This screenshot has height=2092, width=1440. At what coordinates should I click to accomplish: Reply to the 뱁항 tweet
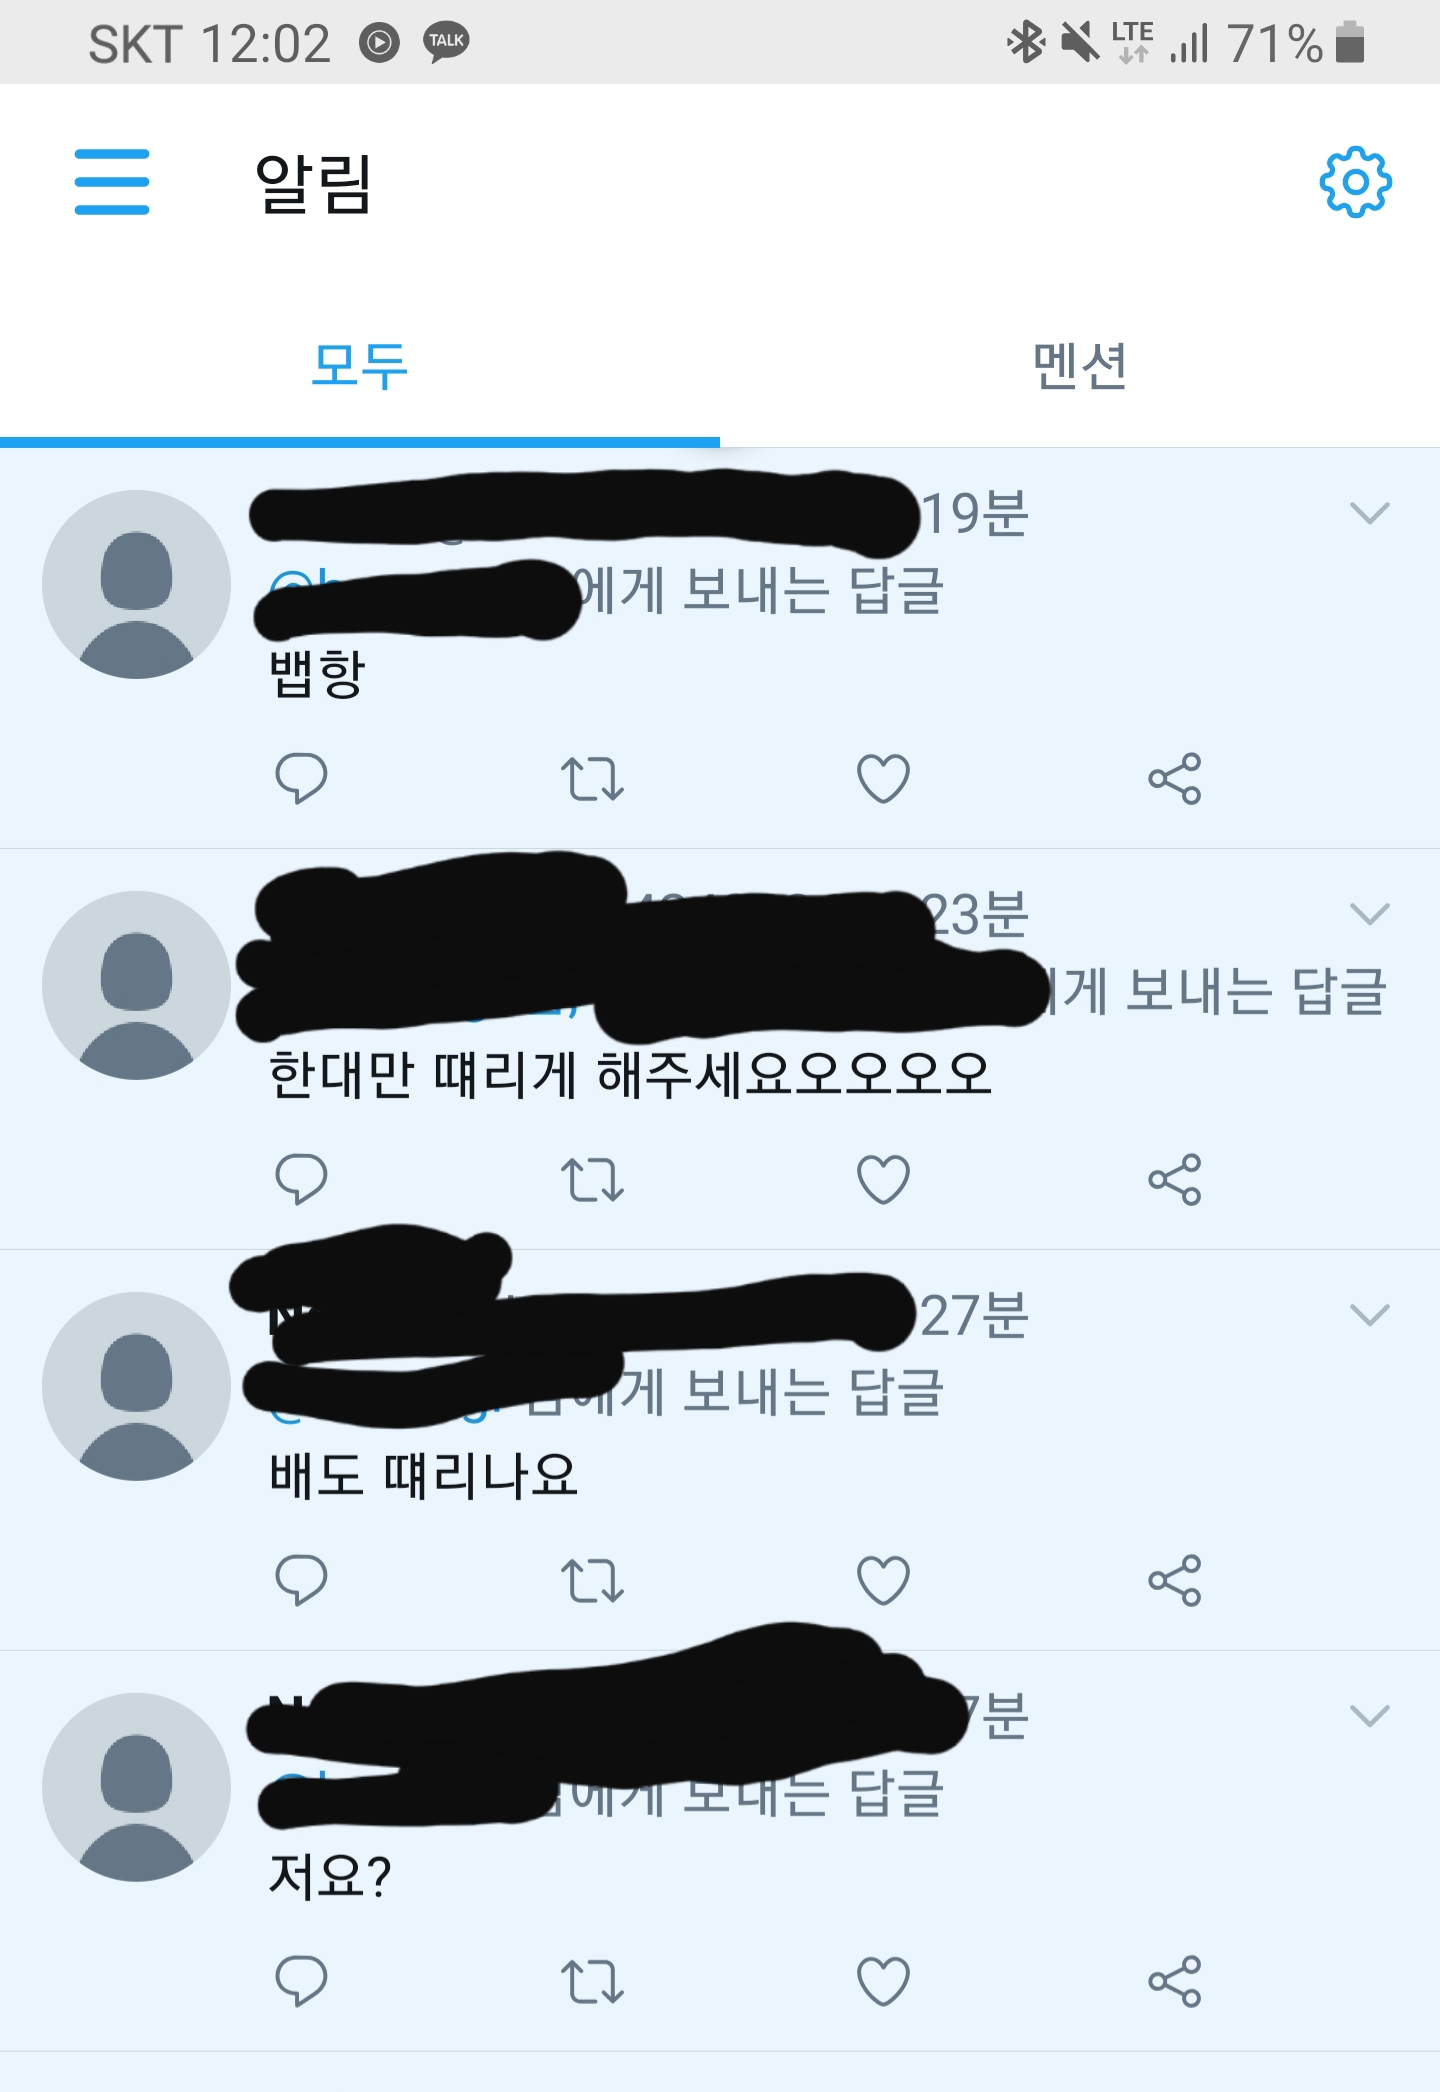click(301, 778)
